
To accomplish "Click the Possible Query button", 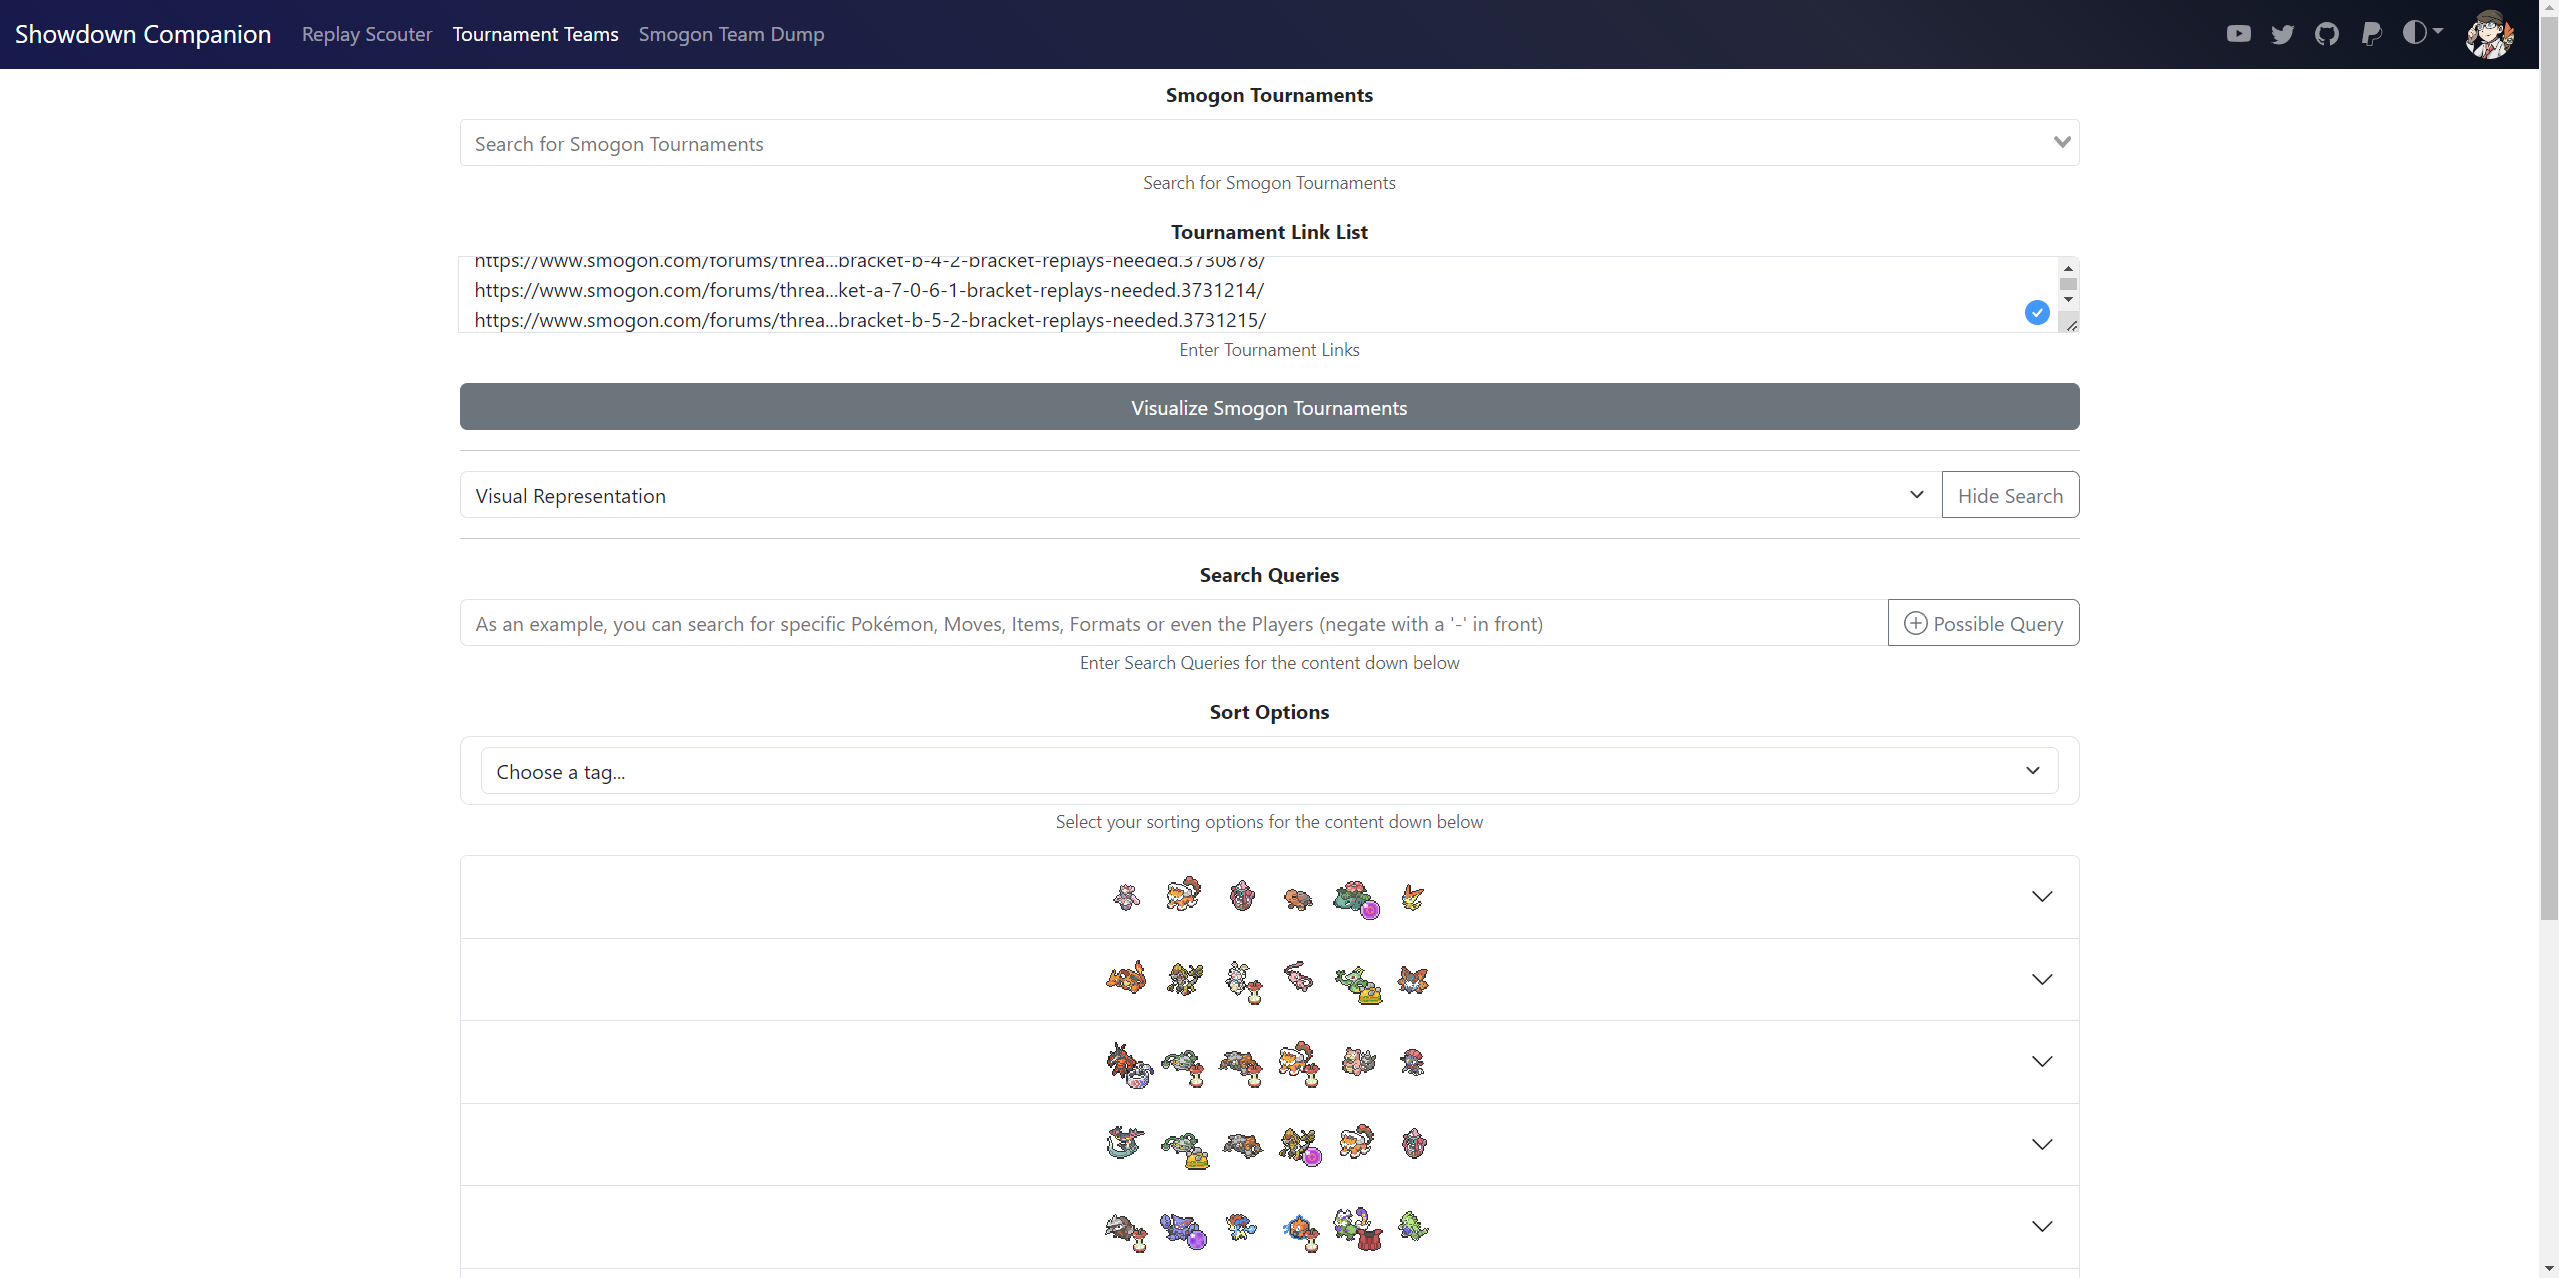I will click(x=1983, y=623).
